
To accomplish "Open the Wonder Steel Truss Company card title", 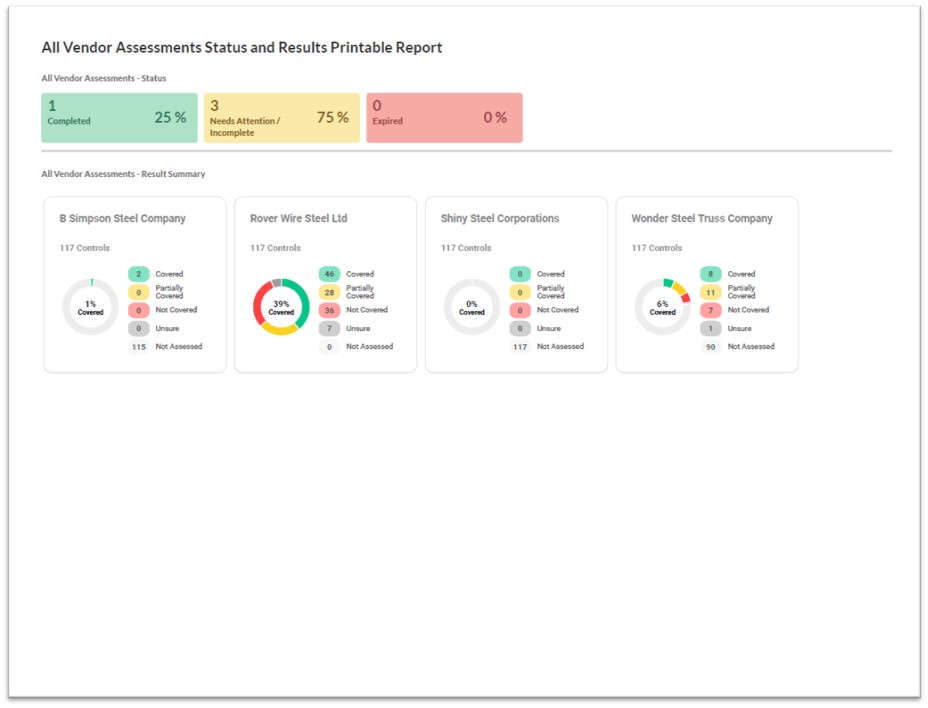I will 702,218.
